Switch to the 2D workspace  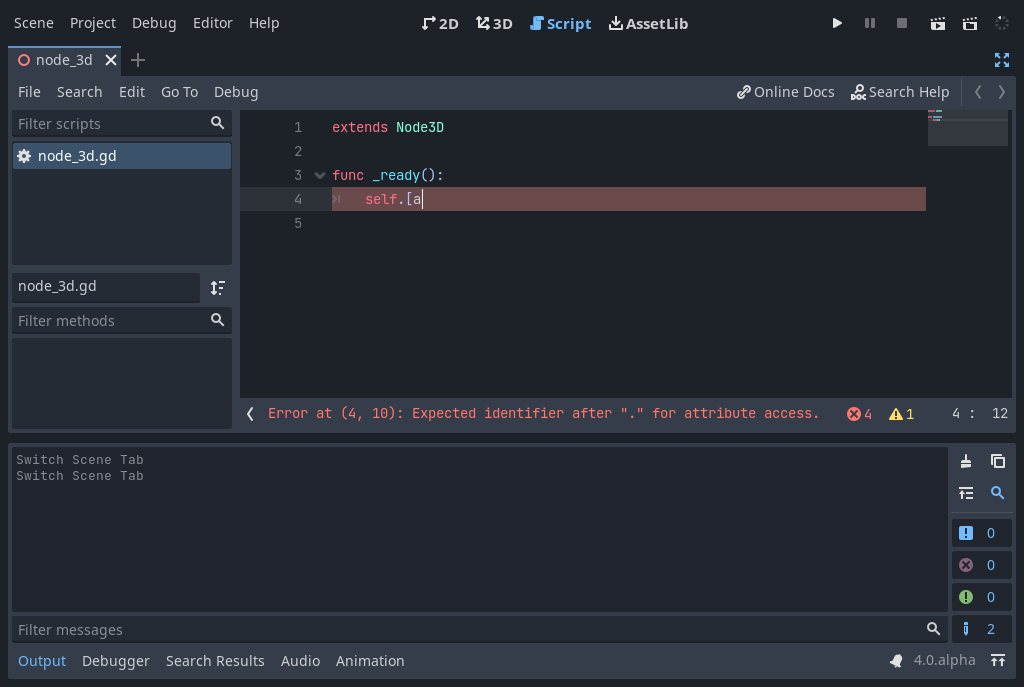[440, 24]
